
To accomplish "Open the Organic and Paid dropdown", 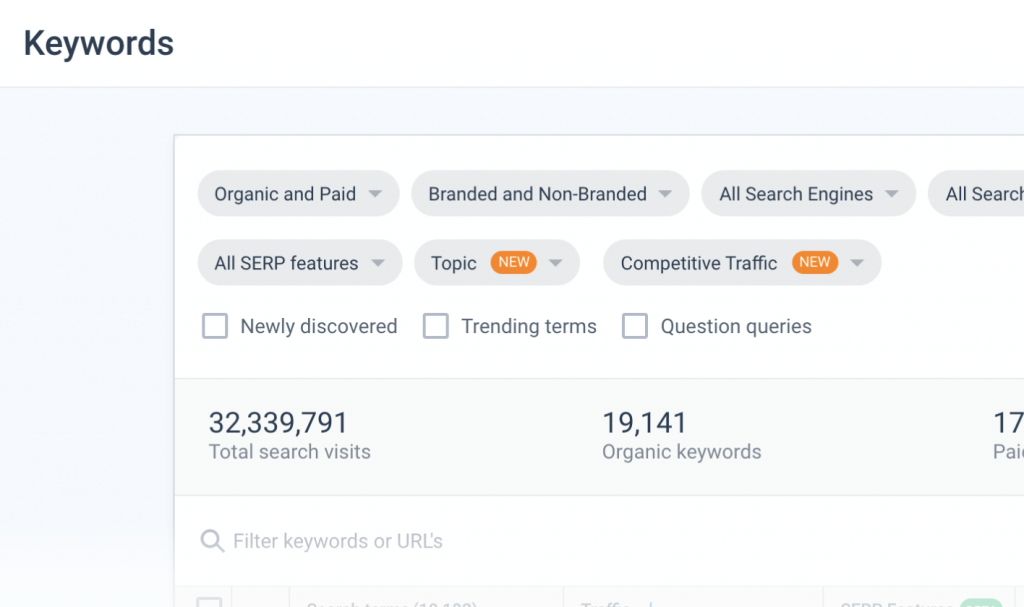I will 298,193.
